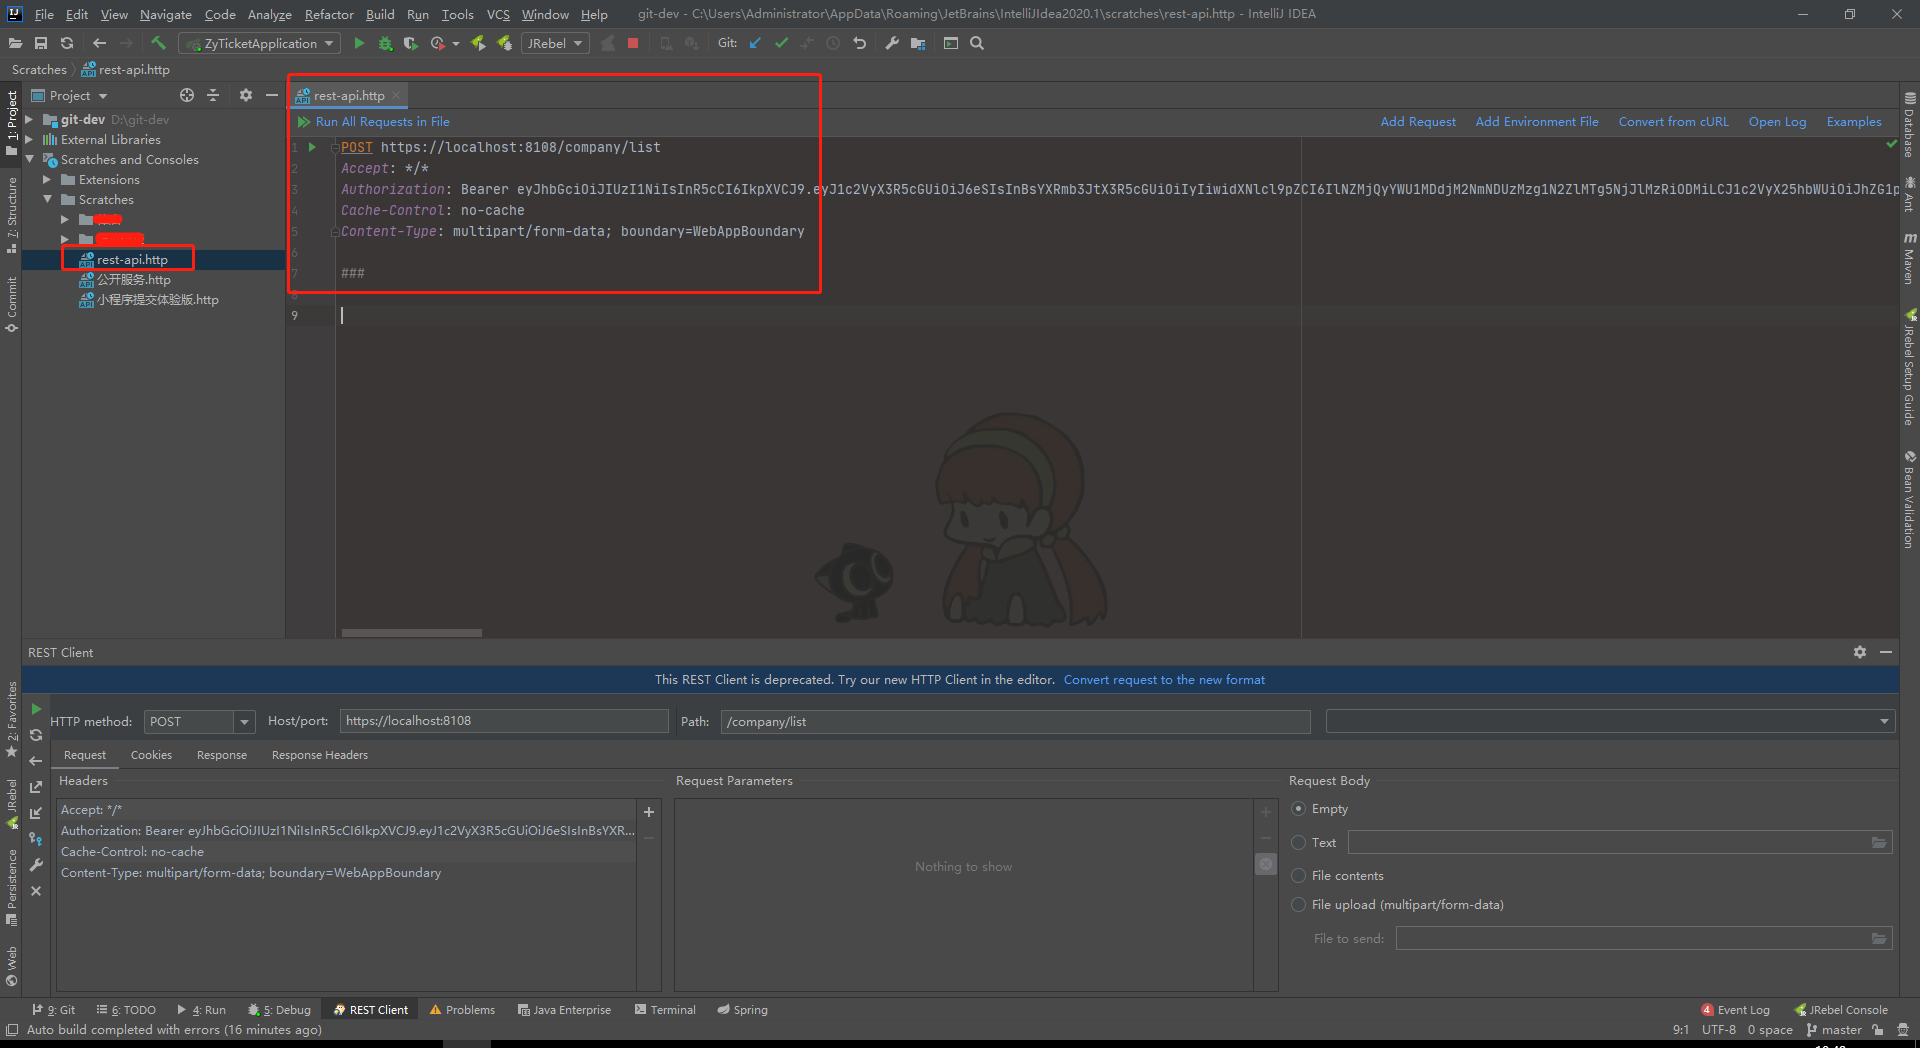Open the ZyTicketApplication run configuration dropdown
This screenshot has height=1048, width=1920.
tap(330, 43)
